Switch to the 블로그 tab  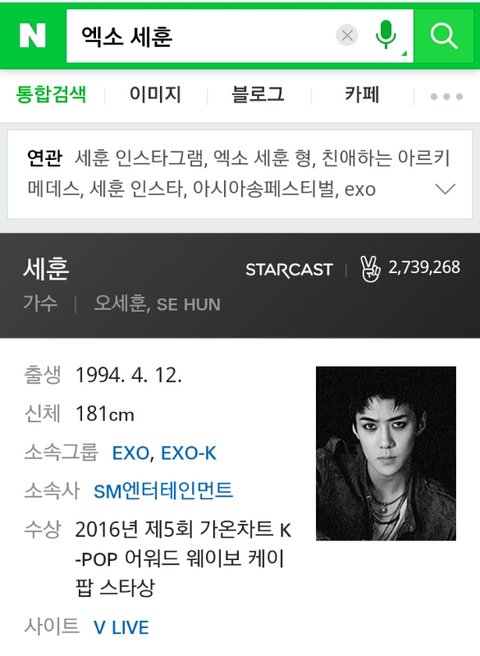258,95
